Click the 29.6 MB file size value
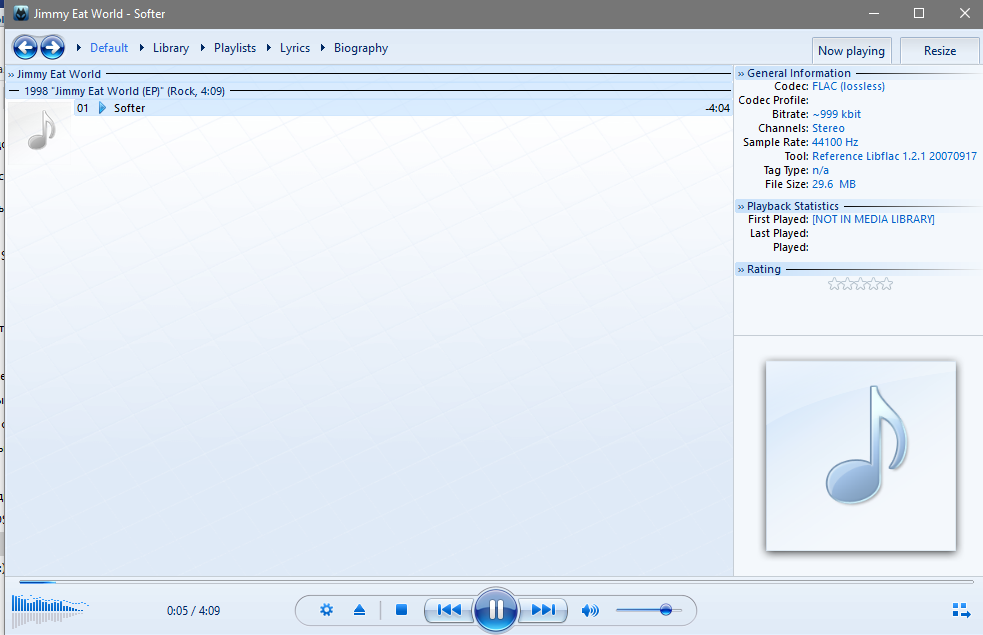Viewport: 983px width, 635px height. (834, 184)
